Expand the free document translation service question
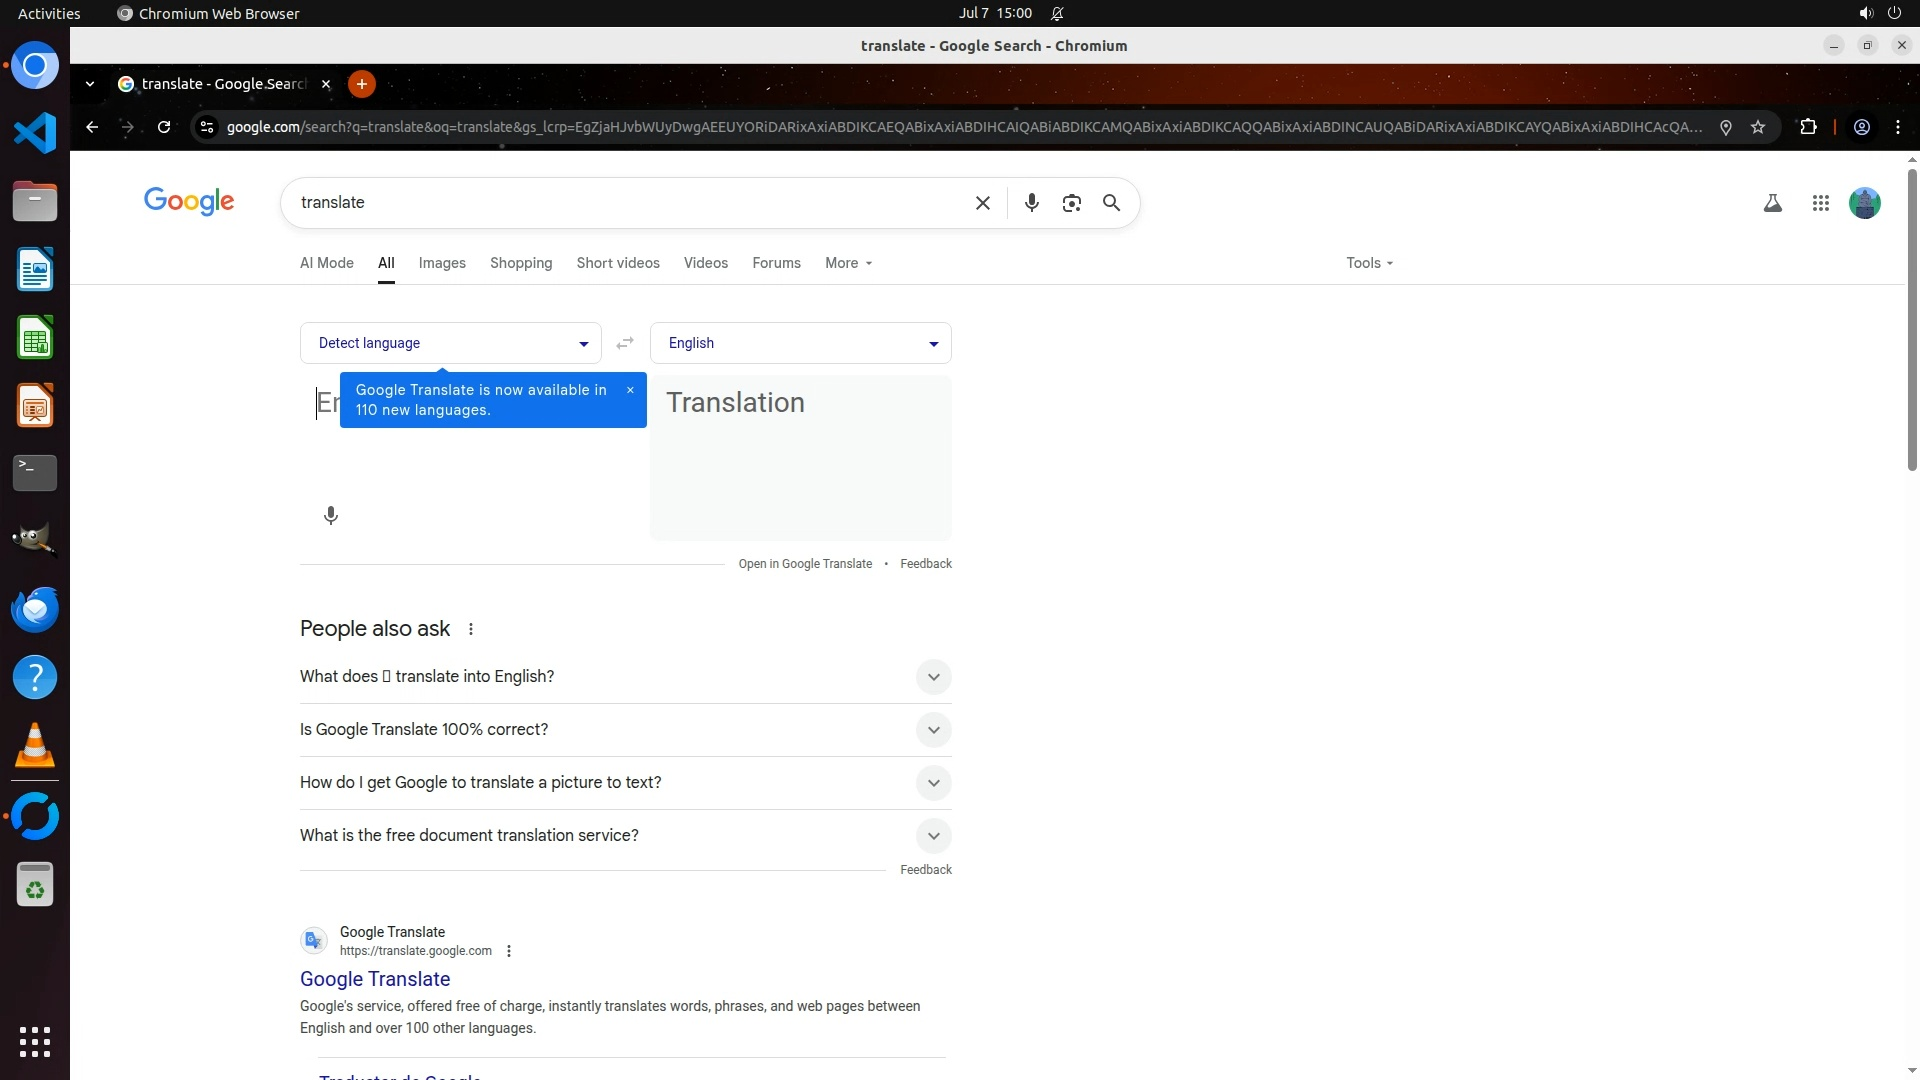The width and height of the screenshot is (1920, 1080). pyautogui.click(x=933, y=836)
